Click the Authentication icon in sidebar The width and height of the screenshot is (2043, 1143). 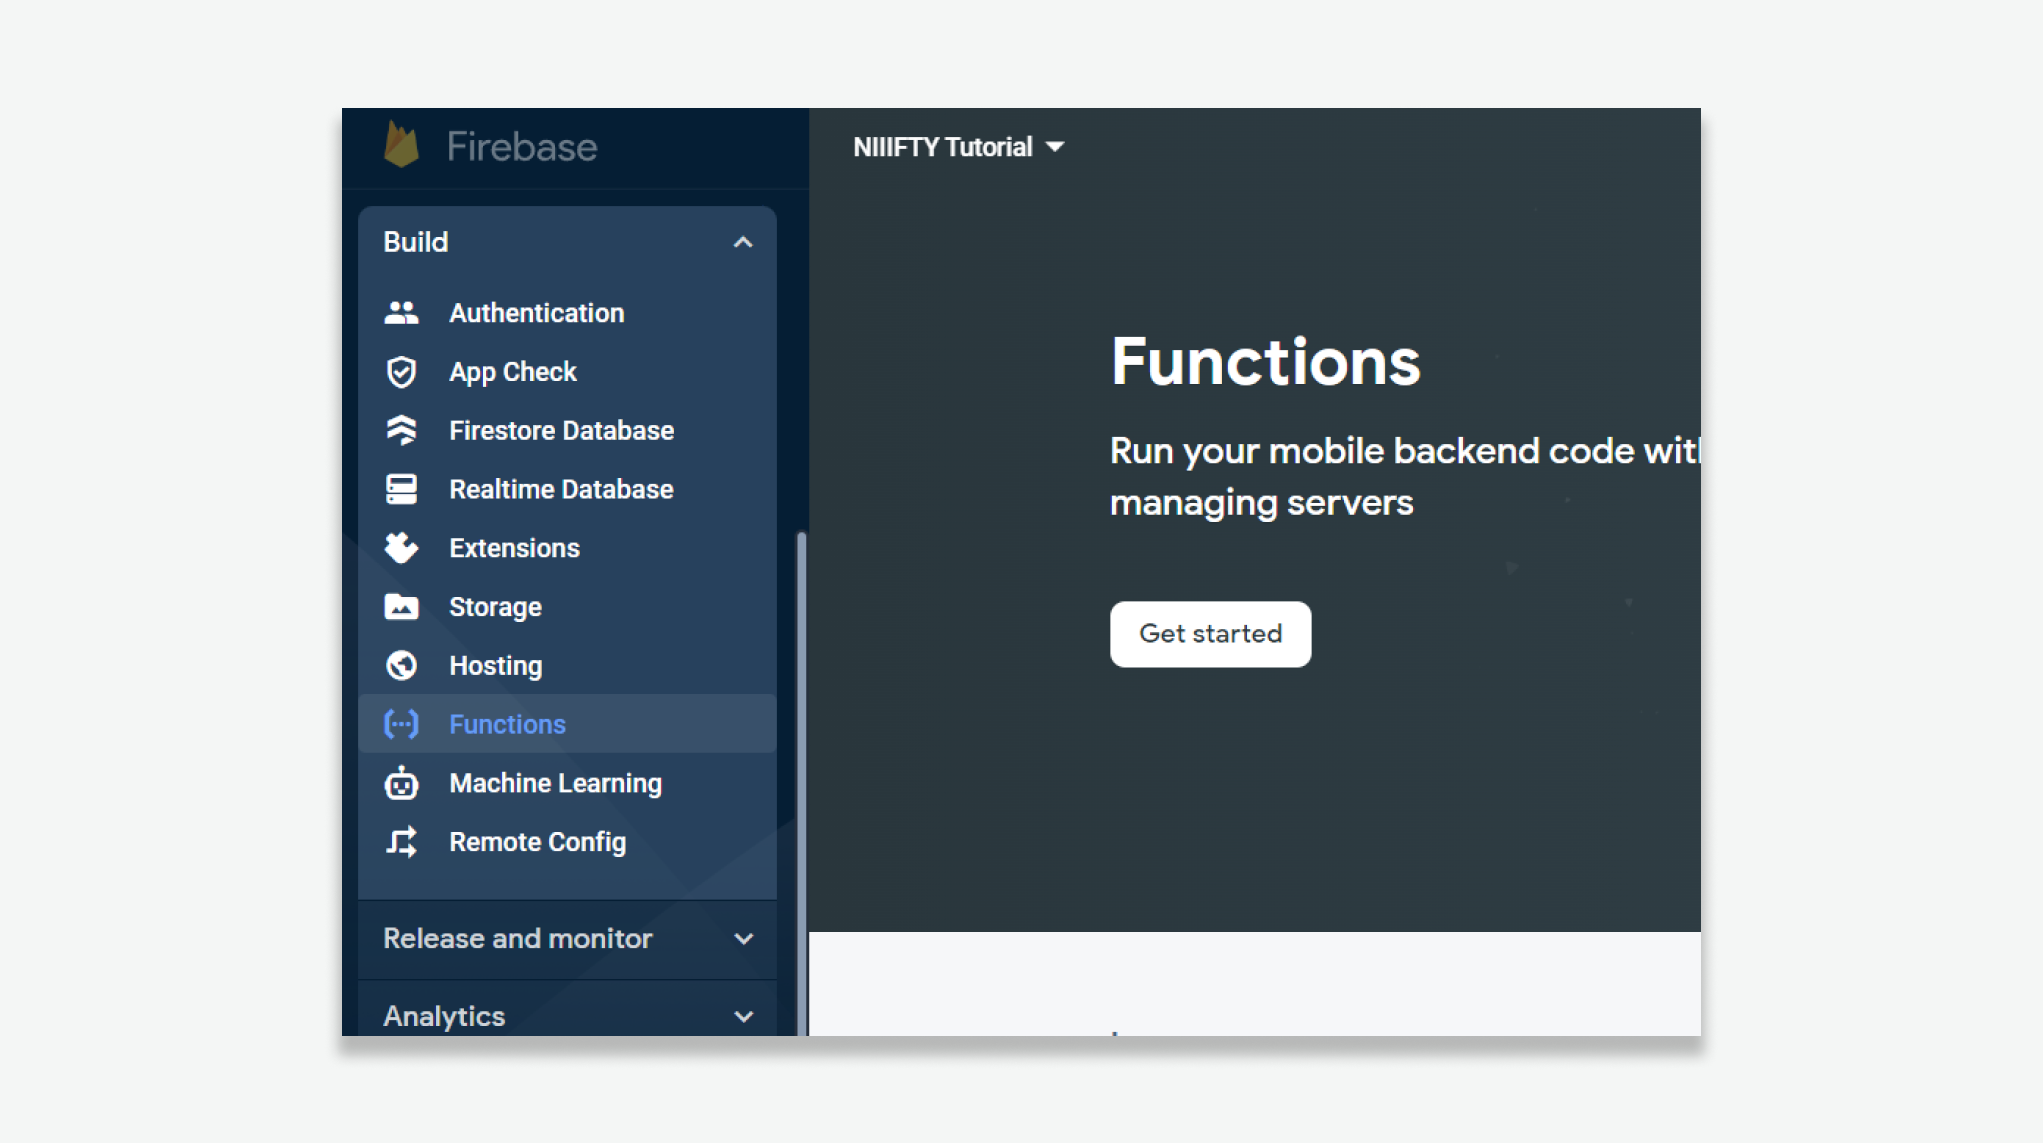(400, 311)
